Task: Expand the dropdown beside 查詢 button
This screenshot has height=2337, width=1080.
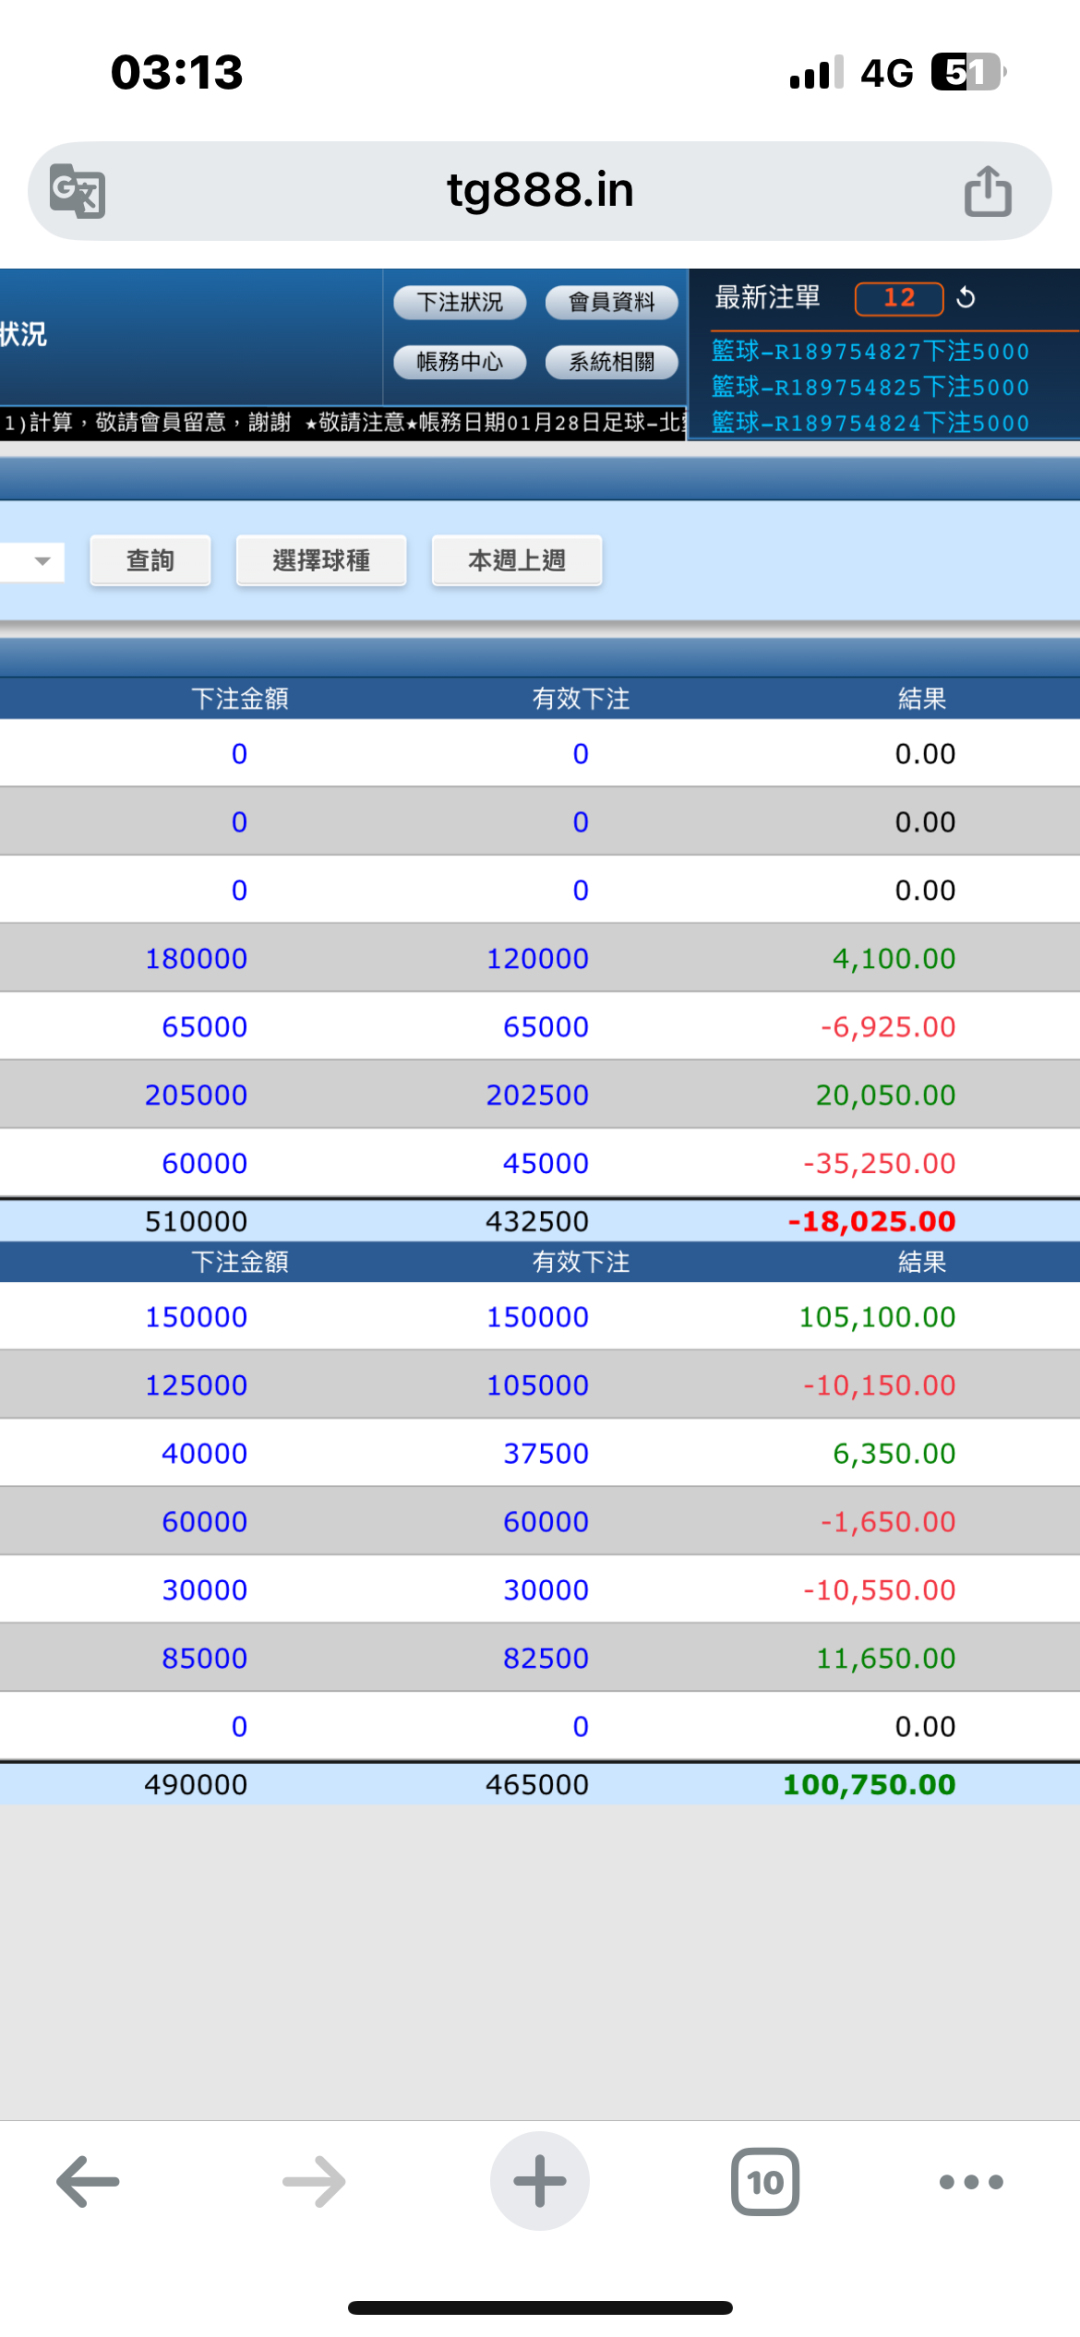Action: coord(40,561)
